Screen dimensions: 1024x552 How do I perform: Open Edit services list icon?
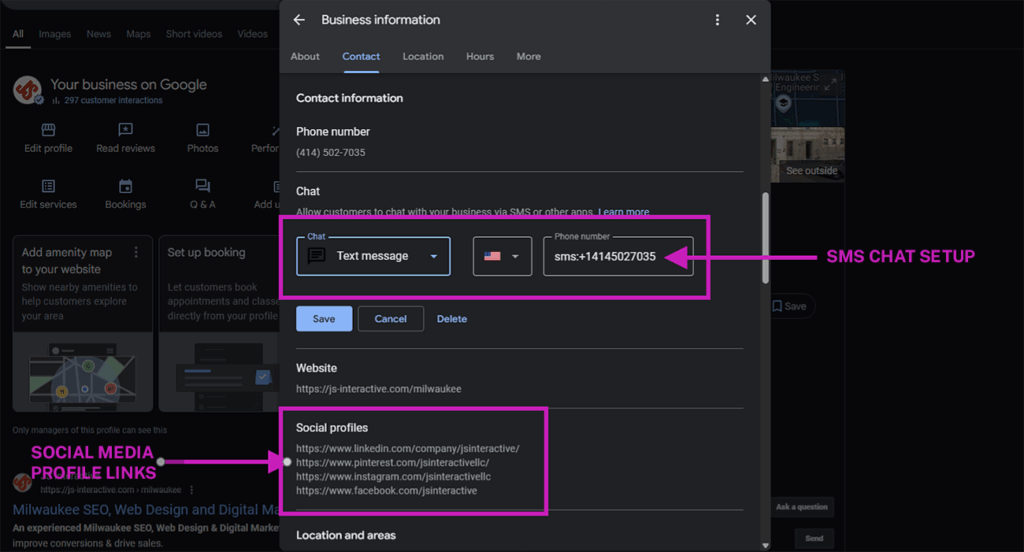coord(48,186)
